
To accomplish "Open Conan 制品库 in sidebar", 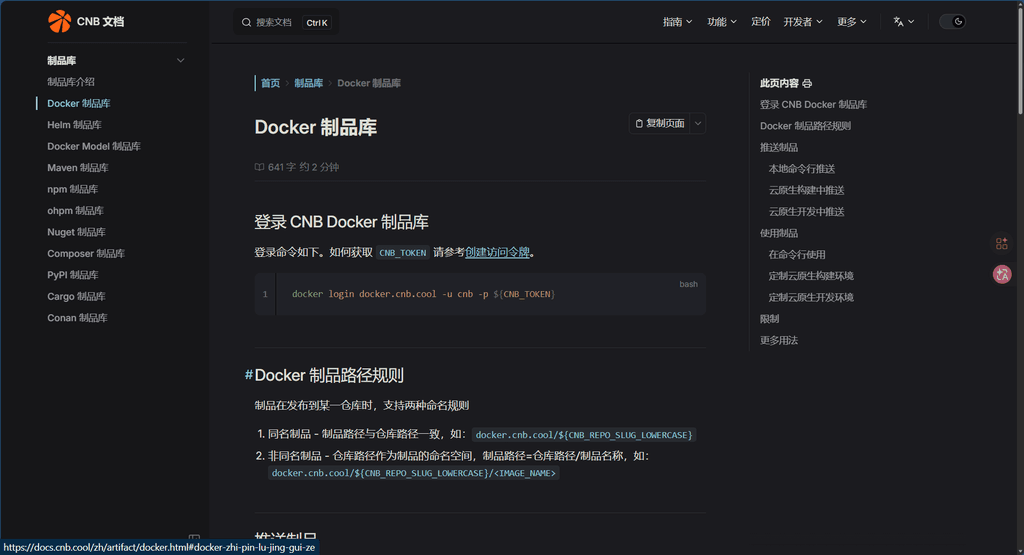I will pyautogui.click(x=78, y=318).
